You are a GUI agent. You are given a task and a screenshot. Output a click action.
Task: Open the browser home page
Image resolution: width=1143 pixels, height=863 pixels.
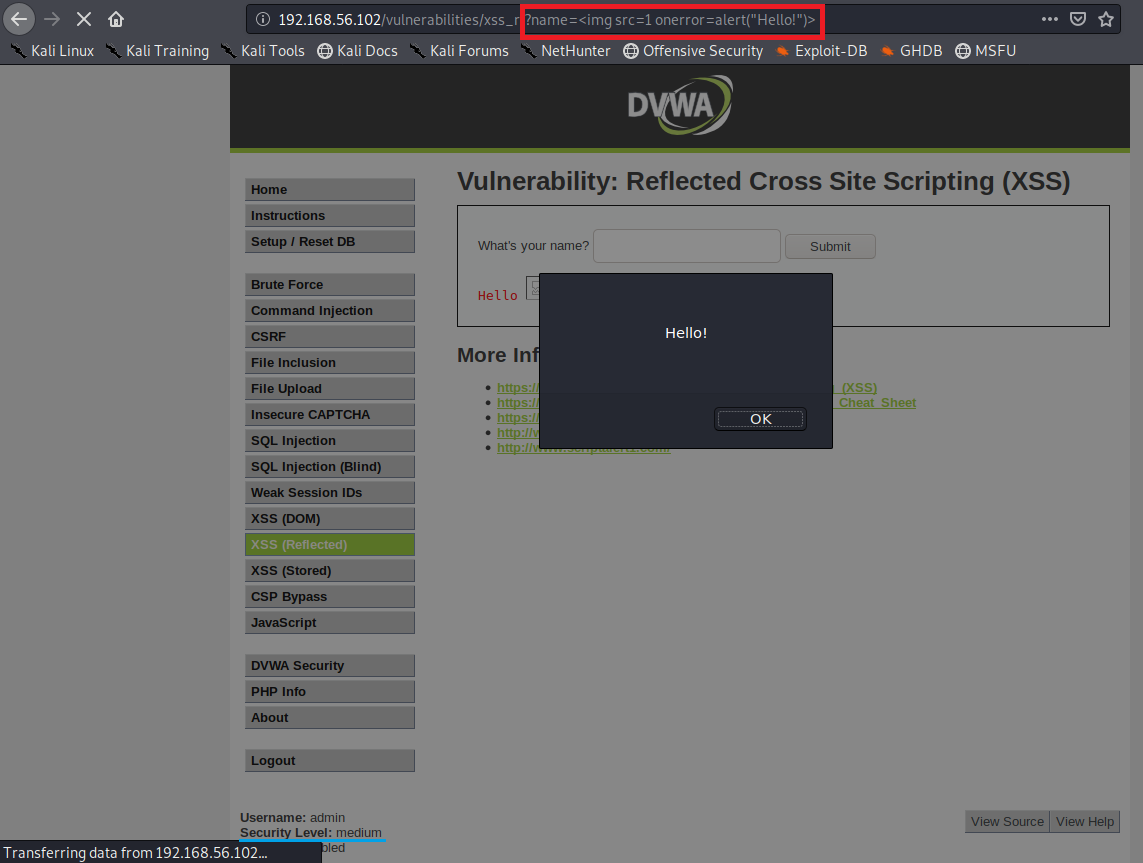tap(116, 19)
